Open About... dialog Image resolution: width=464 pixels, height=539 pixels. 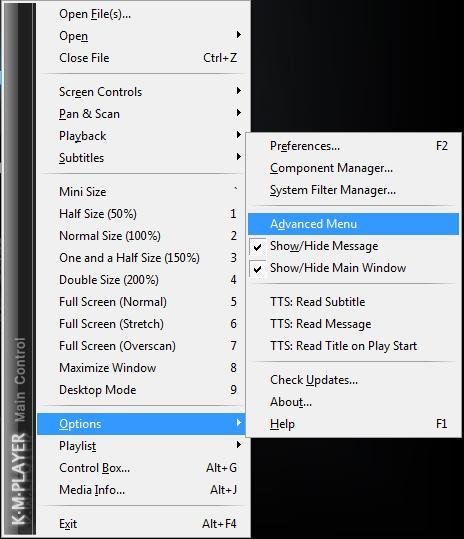[x=353, y=402]
